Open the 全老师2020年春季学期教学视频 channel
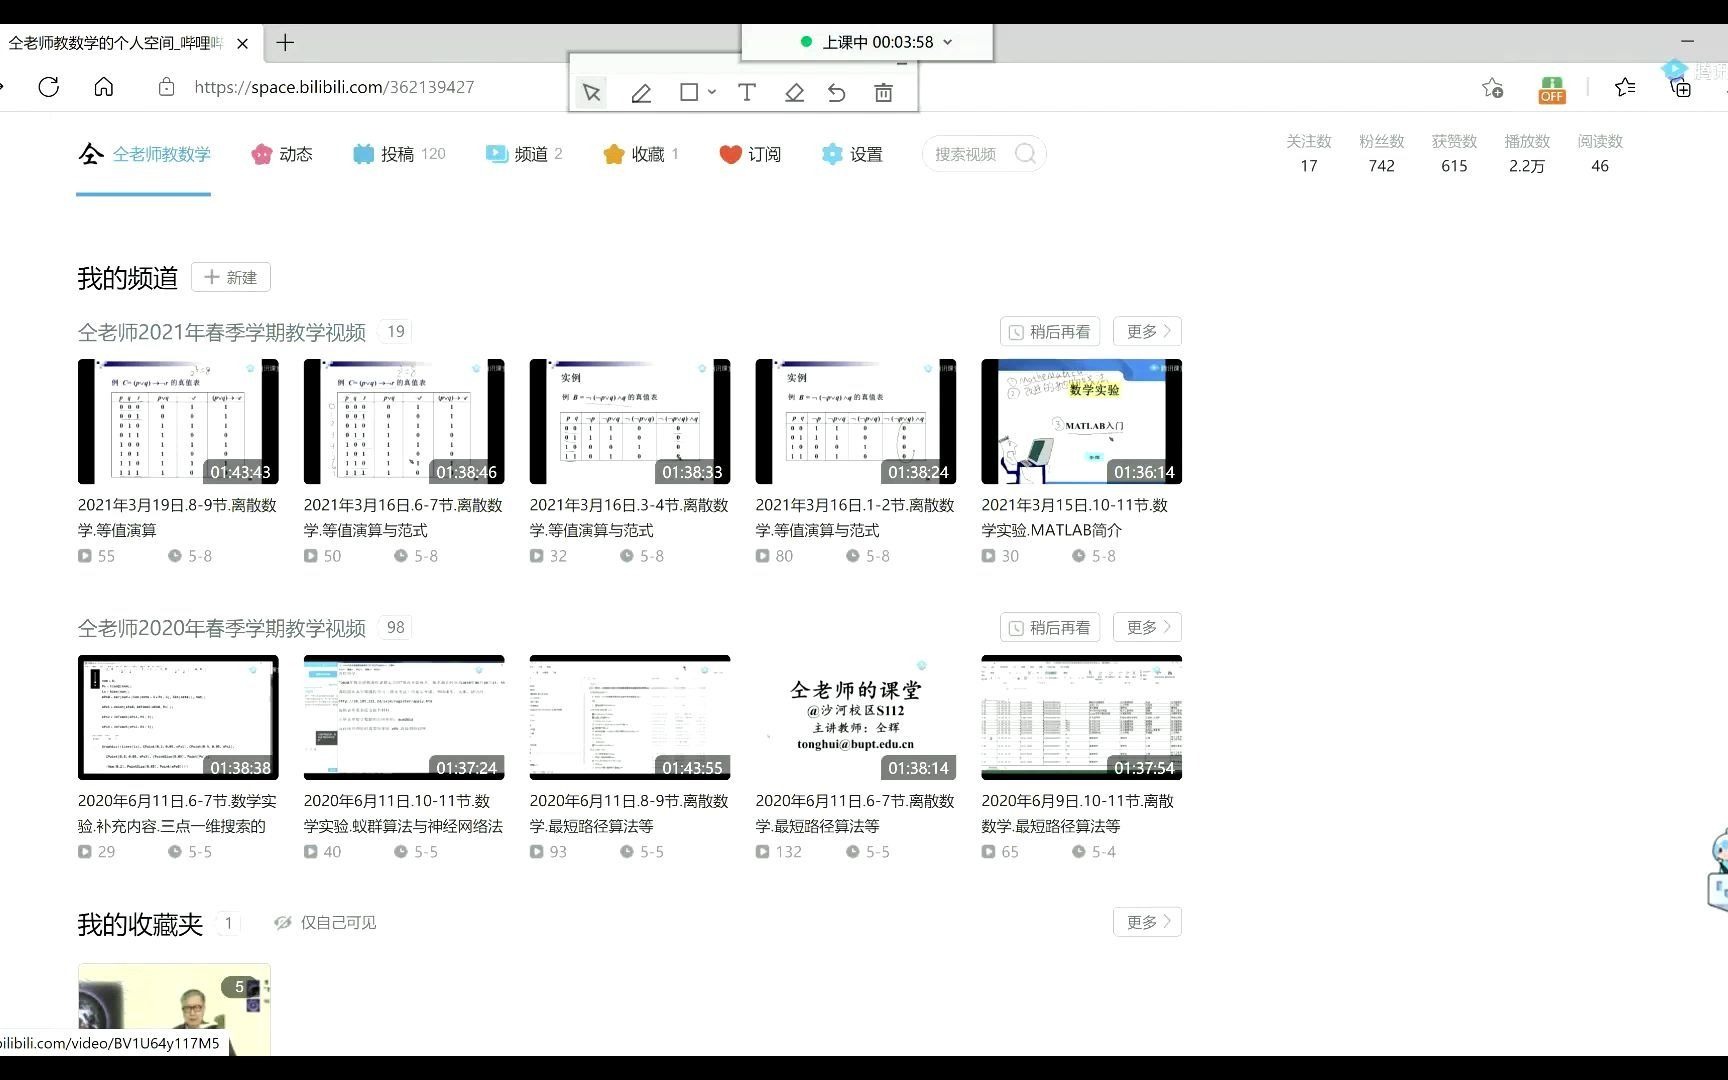The image size is (1728, 1080). coord(222,628)
